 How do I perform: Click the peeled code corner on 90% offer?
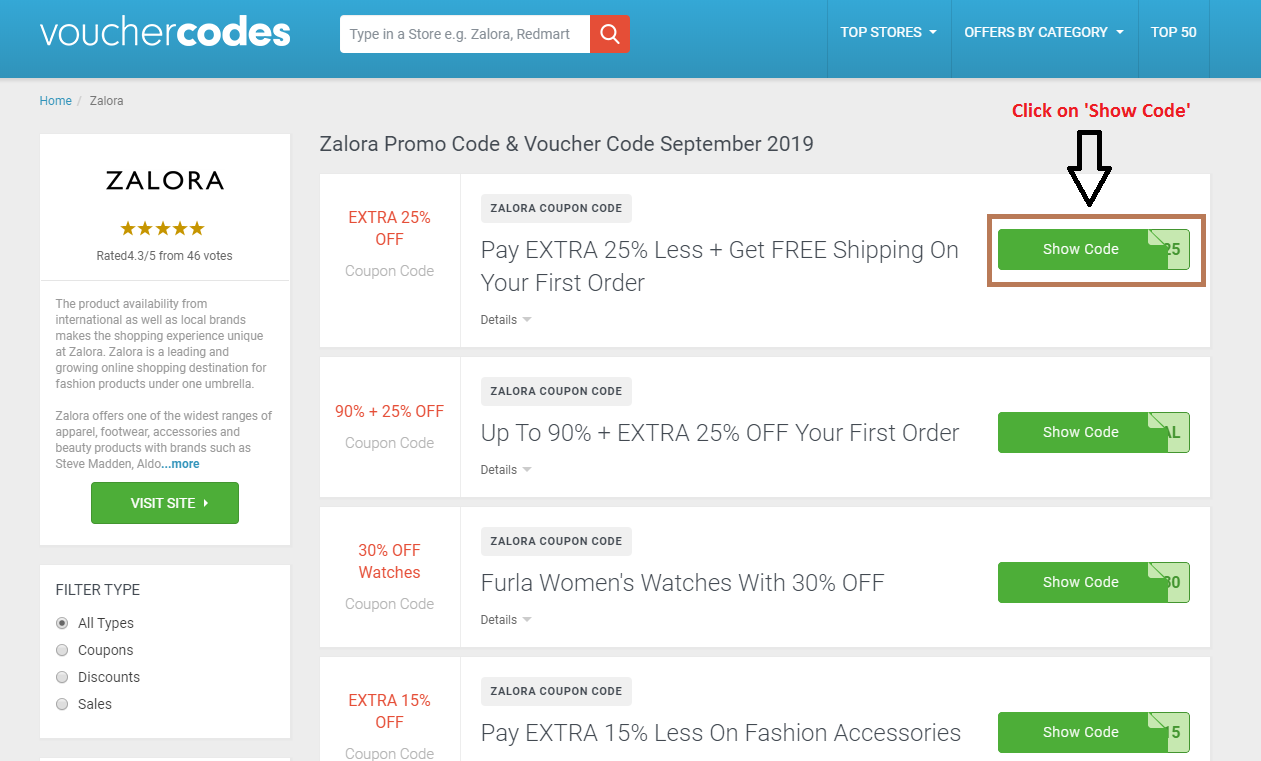(1169, 432)
